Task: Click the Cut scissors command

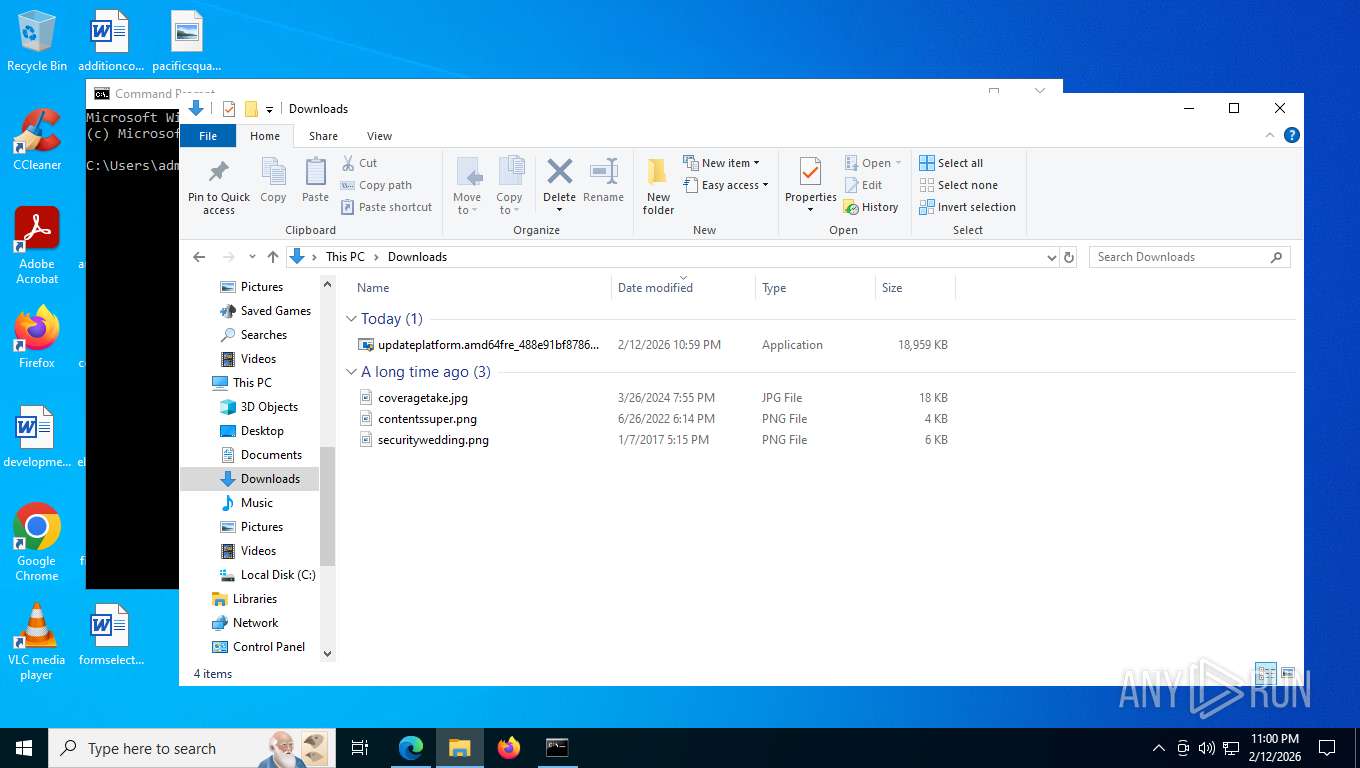Action: [359, 163]
